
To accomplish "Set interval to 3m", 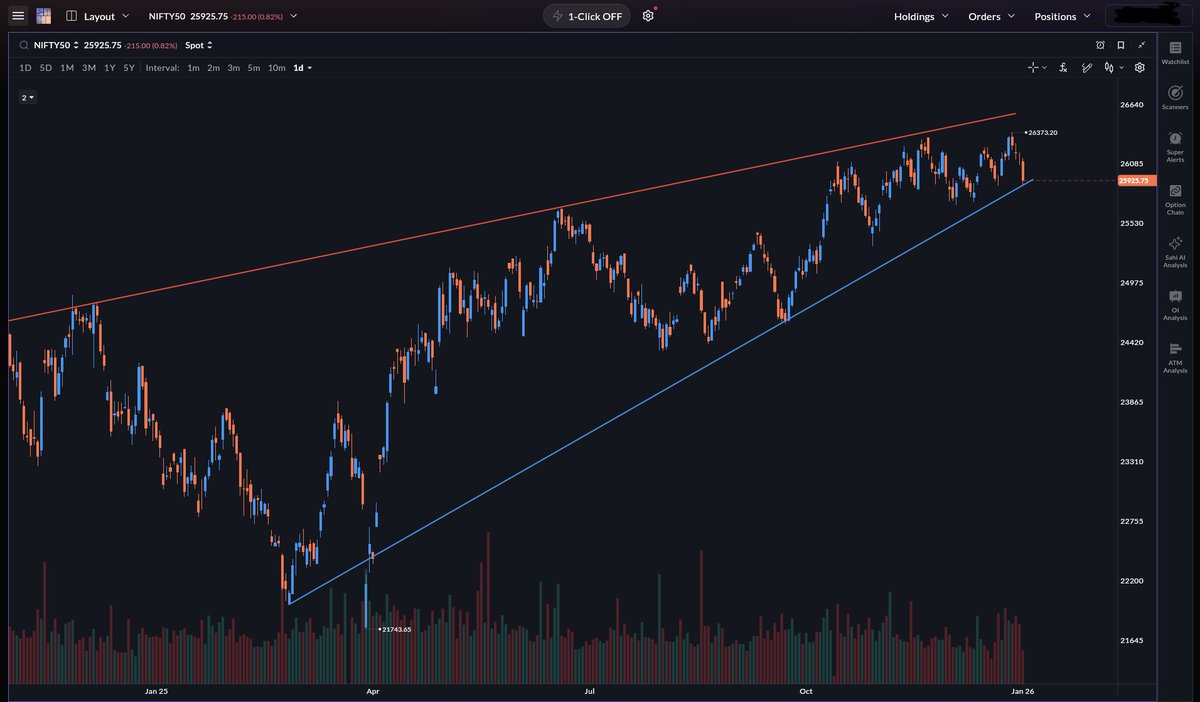I will (x=233, y=68).
